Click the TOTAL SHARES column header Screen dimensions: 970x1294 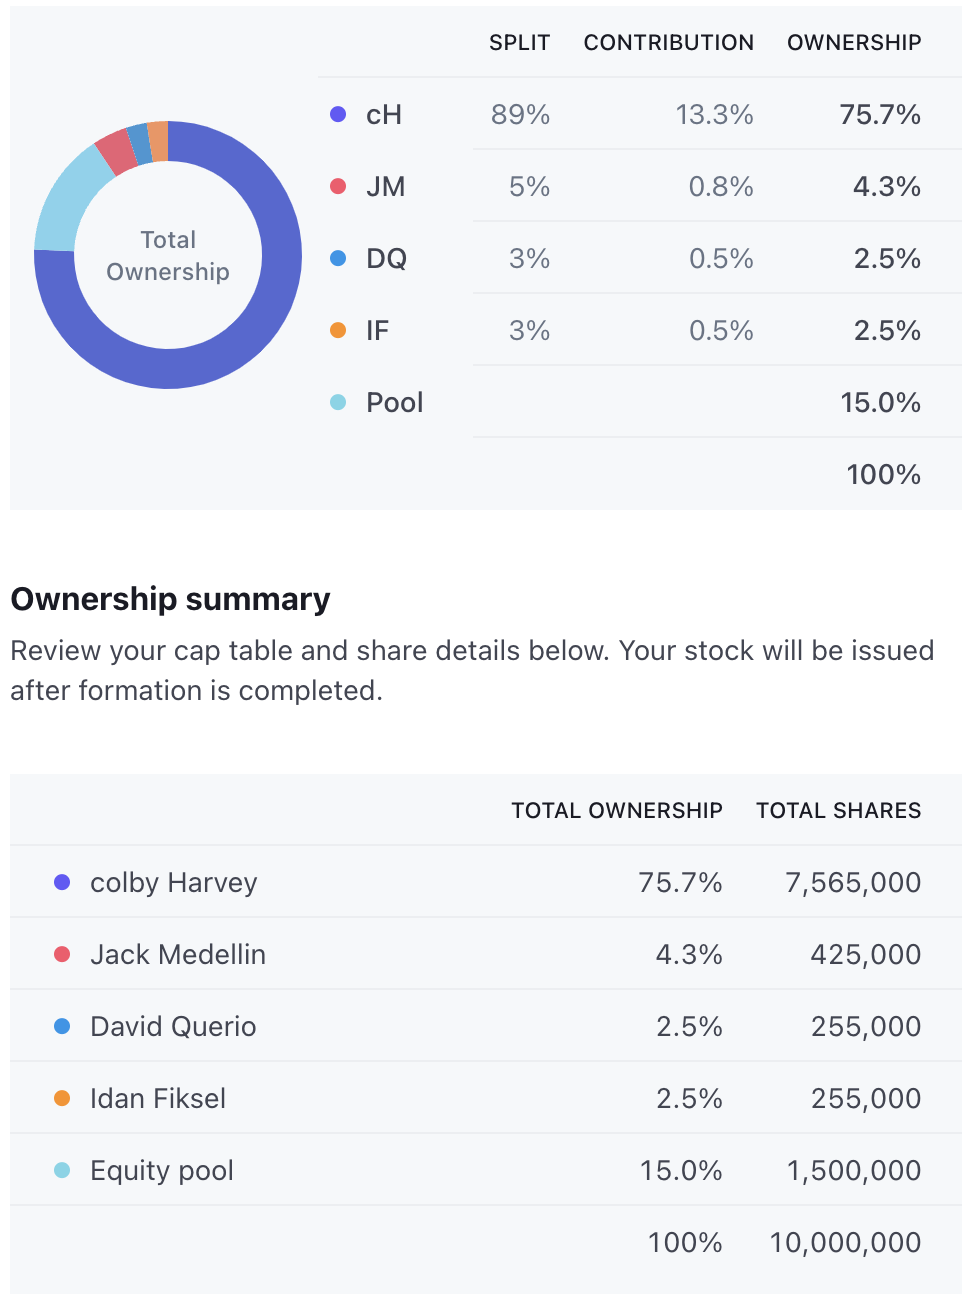click(838, 811)
